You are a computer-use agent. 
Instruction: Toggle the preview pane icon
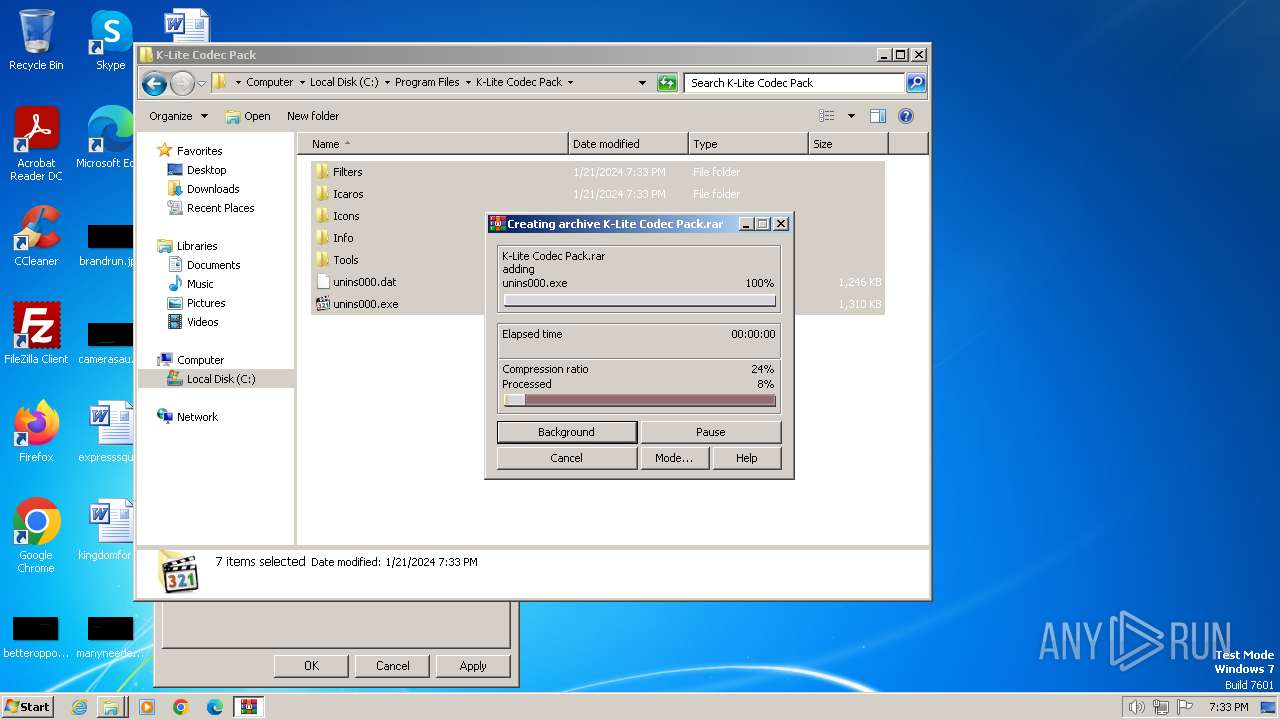[x=877, y=116]
